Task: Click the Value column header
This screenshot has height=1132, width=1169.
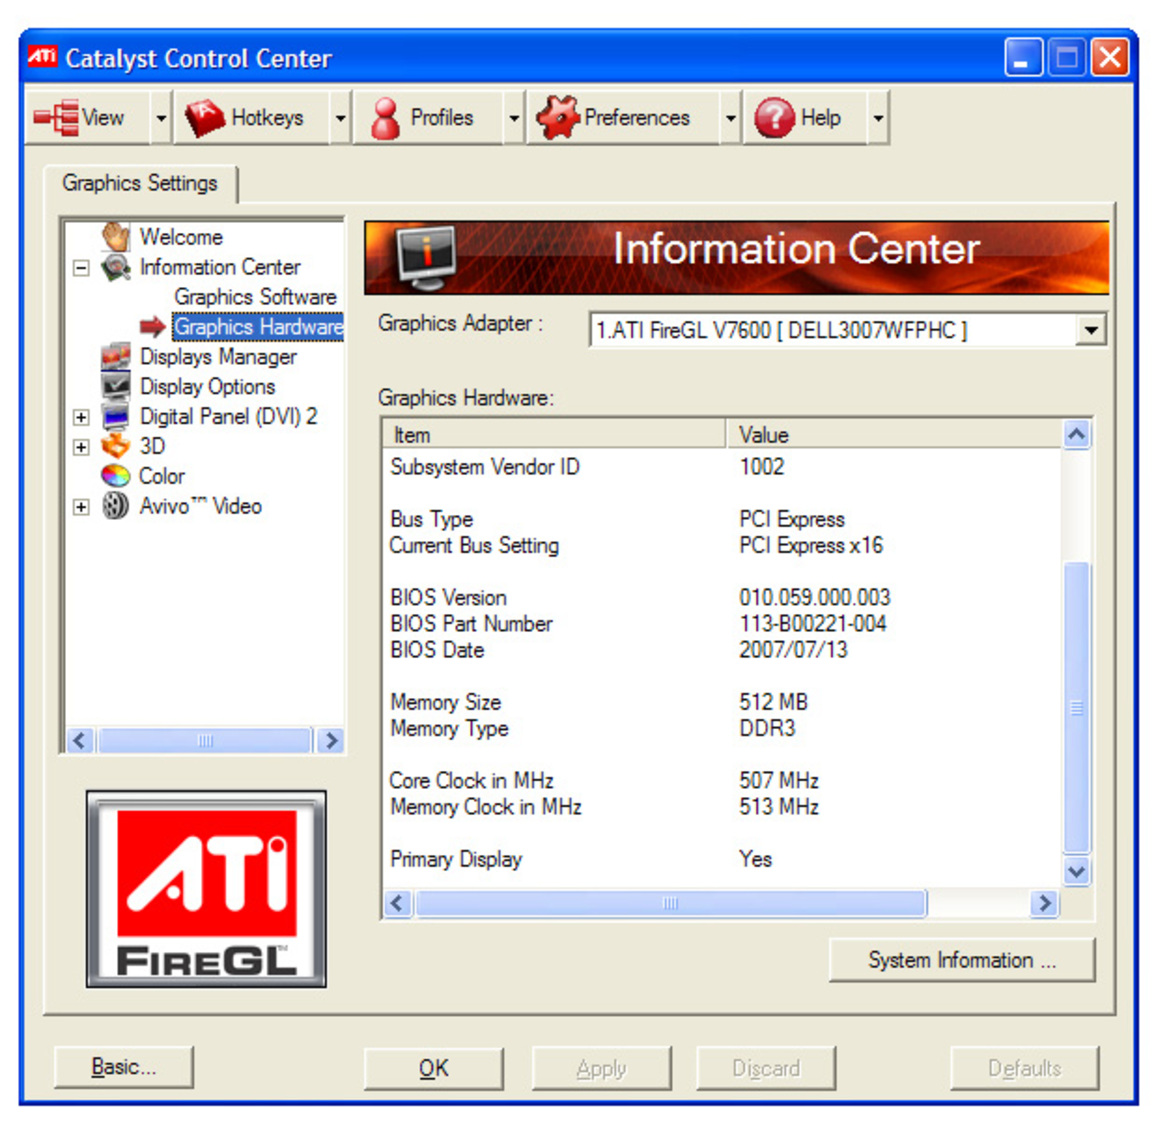Action: [893, 435]
